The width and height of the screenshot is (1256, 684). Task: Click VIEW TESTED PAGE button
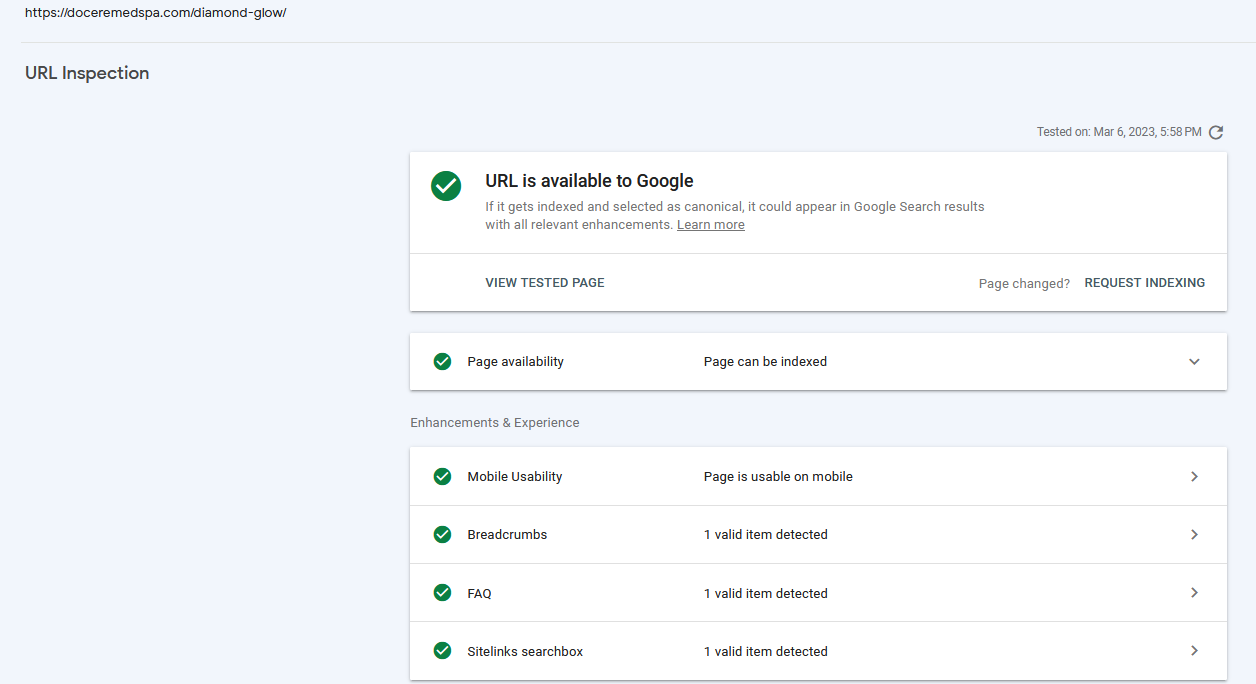coord(545,283)
